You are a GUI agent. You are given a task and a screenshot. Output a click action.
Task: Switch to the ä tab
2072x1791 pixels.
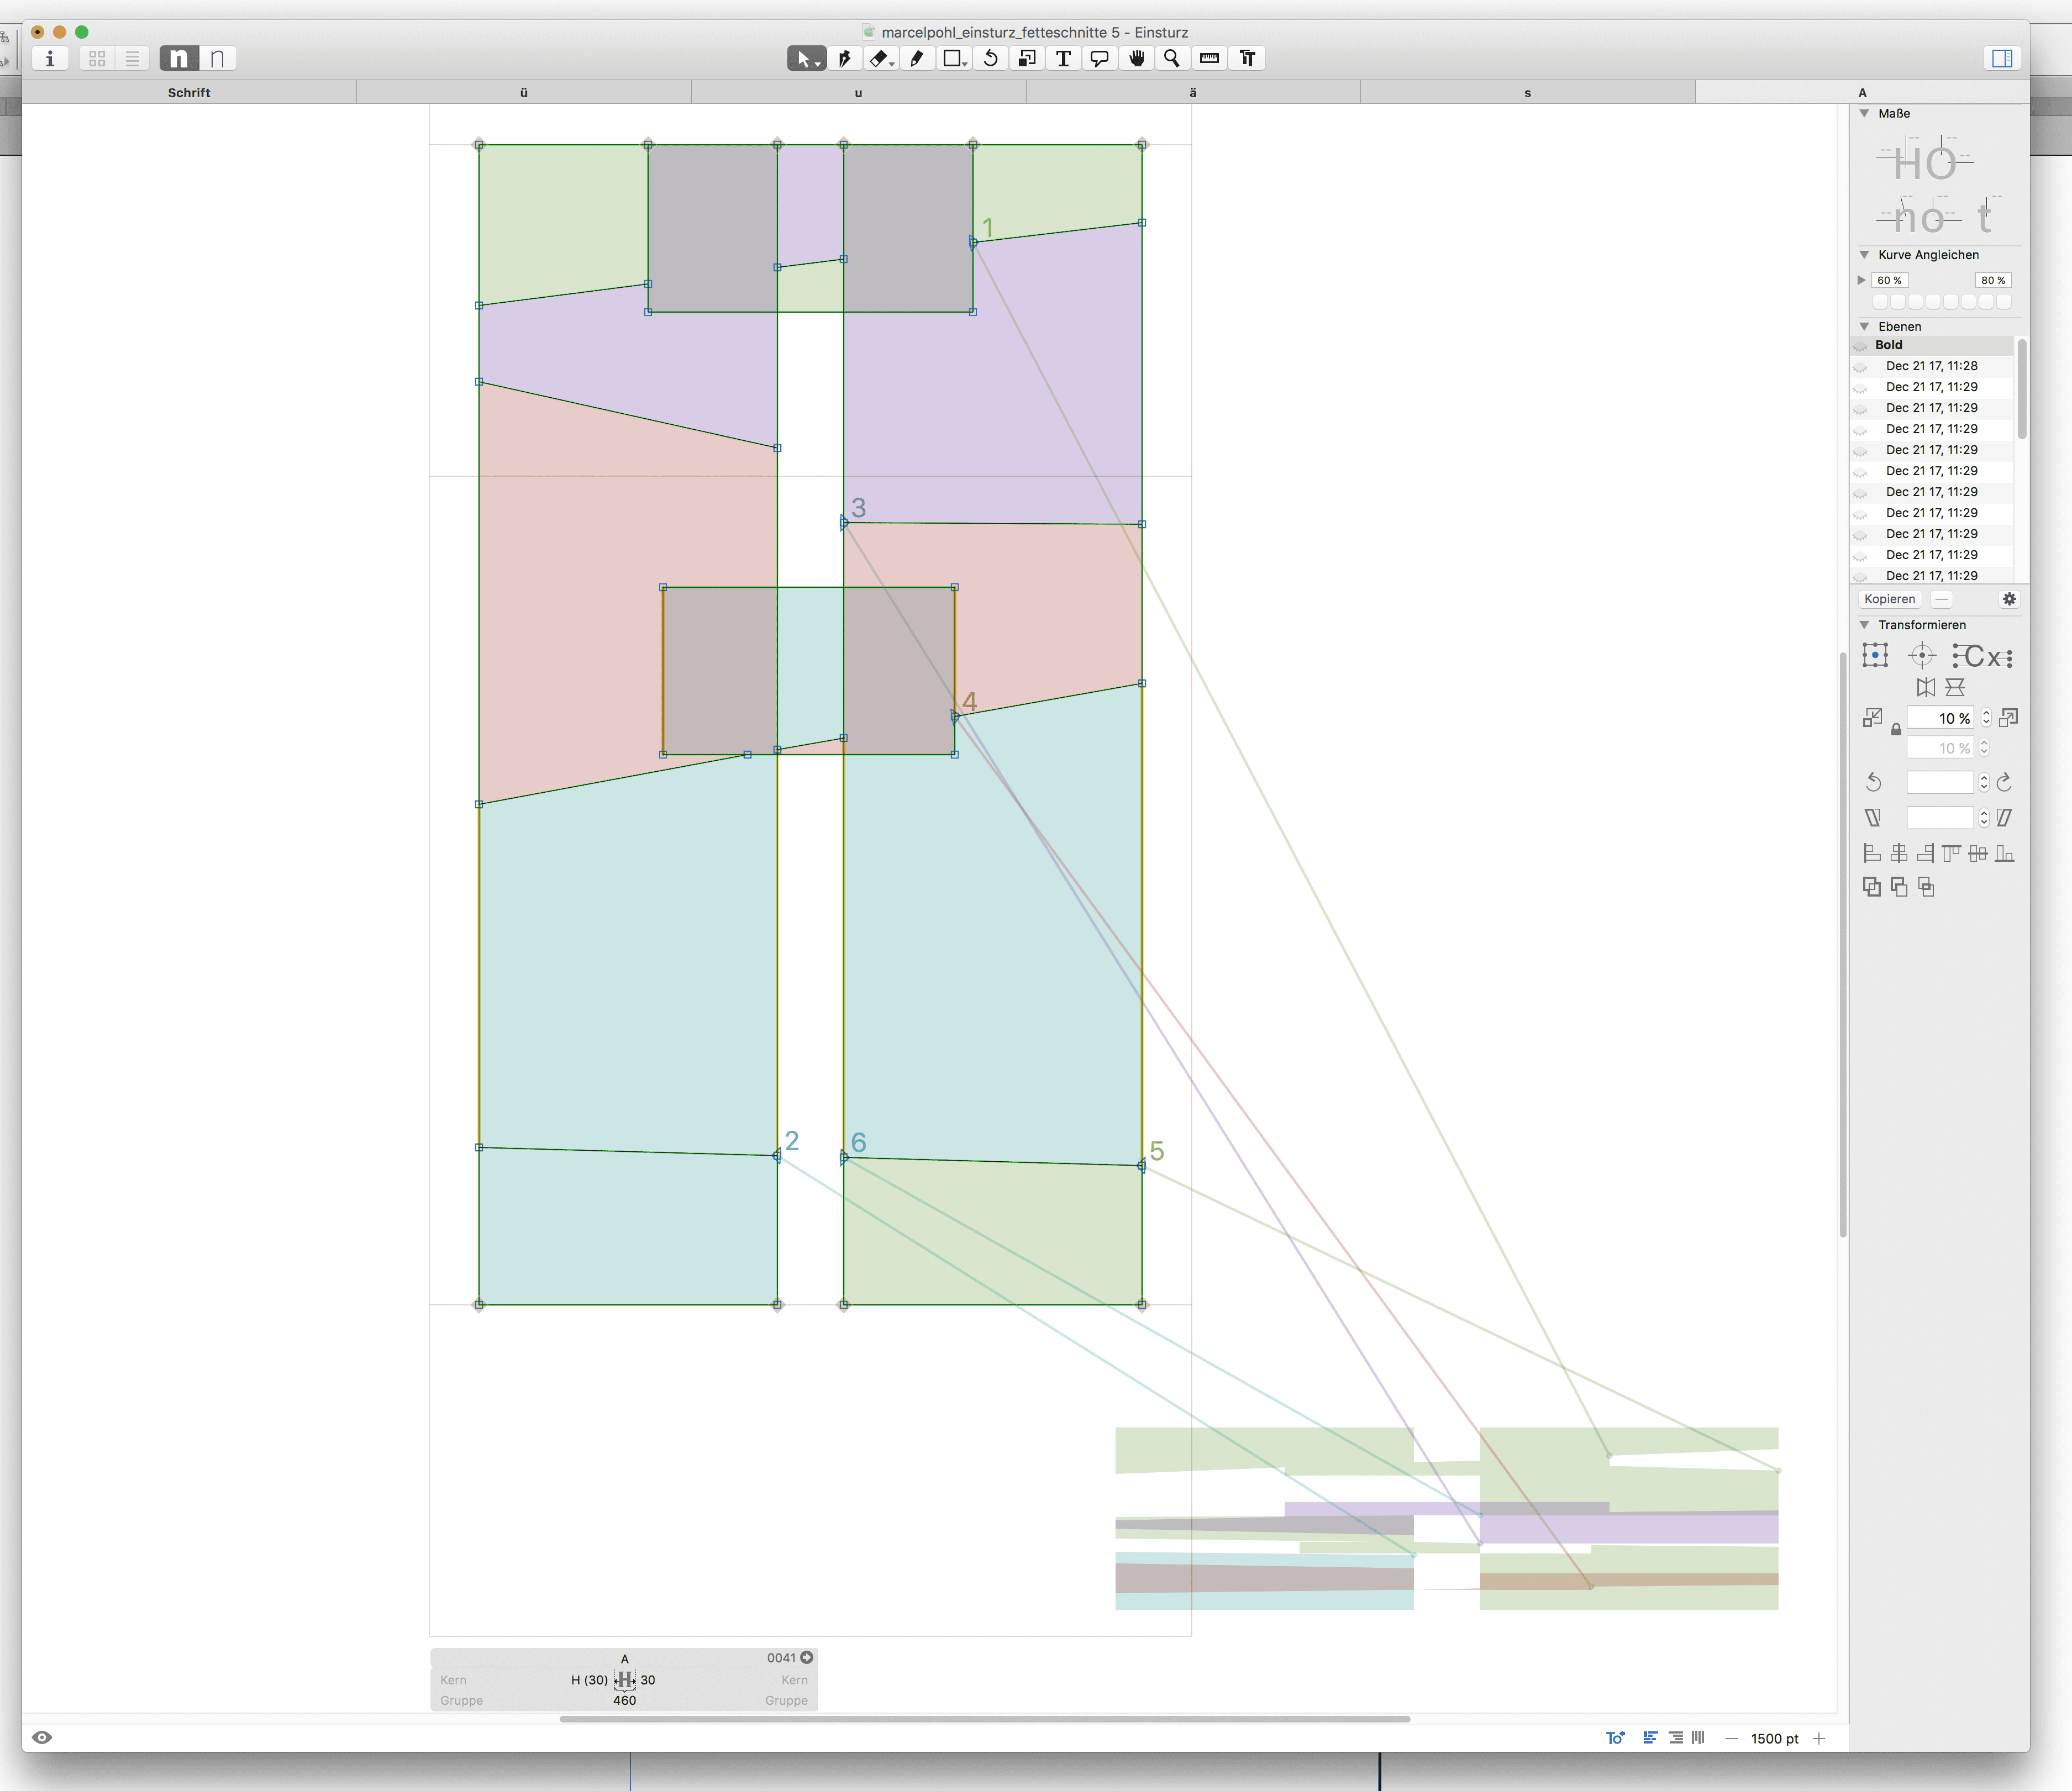(1193, 92)
